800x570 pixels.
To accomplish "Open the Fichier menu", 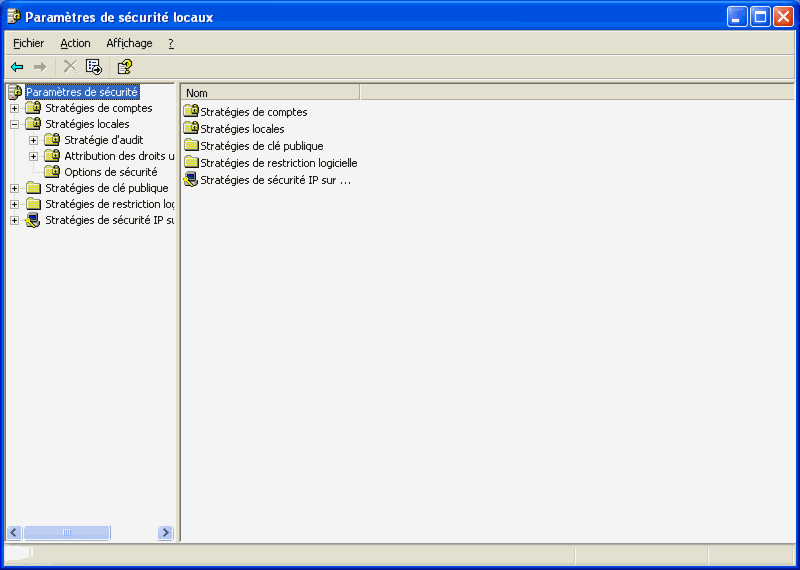I will click(x=29, y=43).
